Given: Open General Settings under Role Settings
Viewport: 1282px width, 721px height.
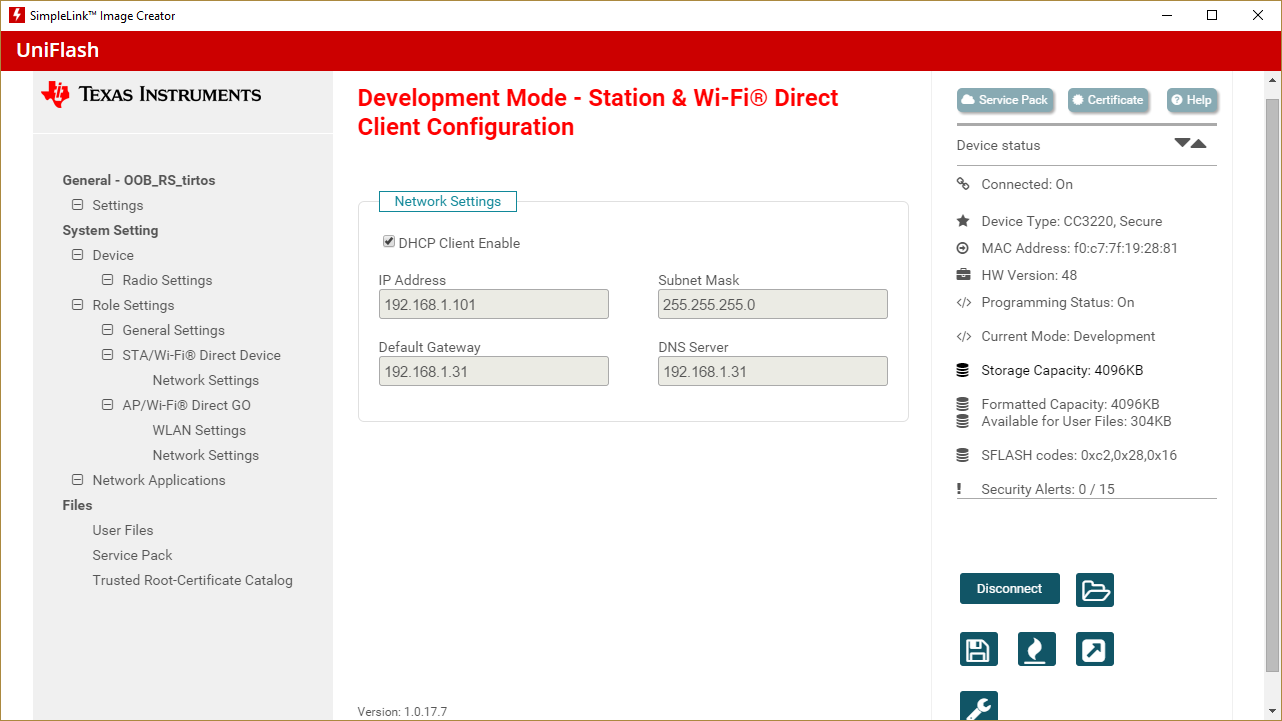Looking at the screenshot, I should pyautogui.click(x=173, y=330).
